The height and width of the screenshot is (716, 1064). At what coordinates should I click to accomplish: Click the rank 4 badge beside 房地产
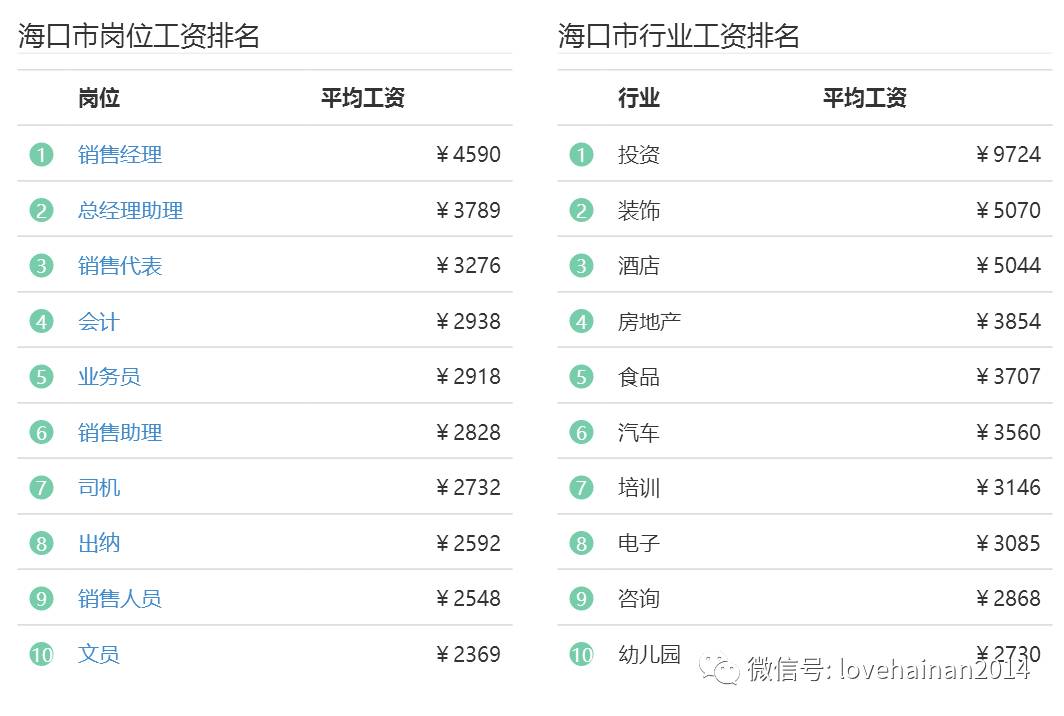coord(580,321)
